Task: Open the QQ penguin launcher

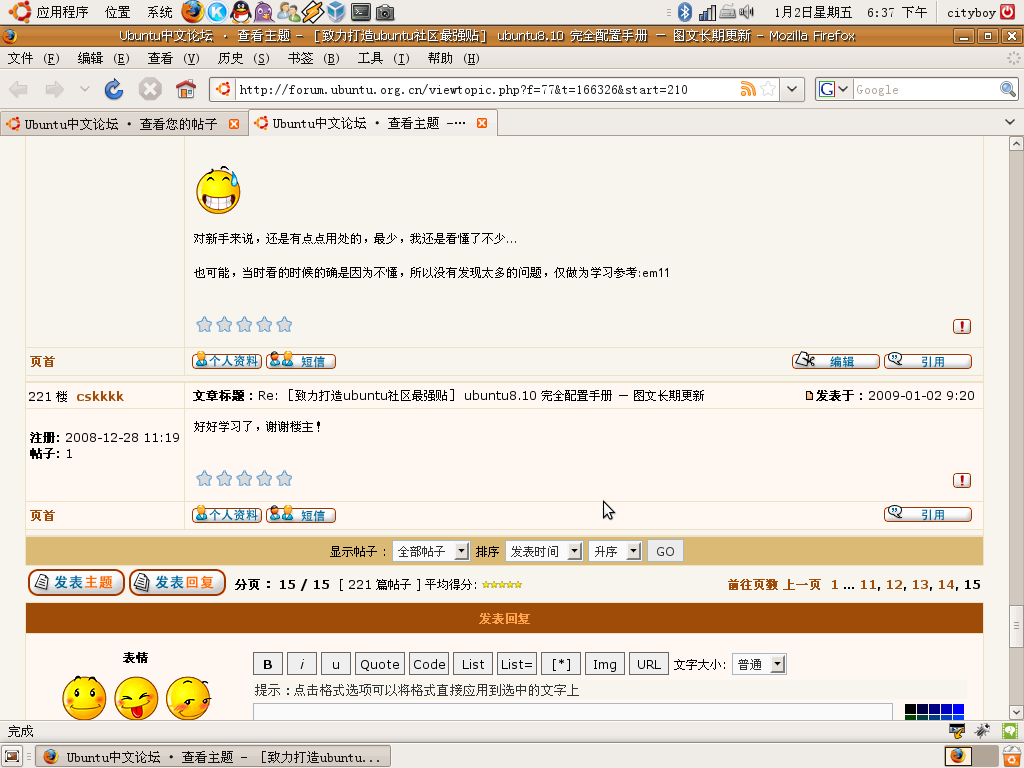Action: 241,11
